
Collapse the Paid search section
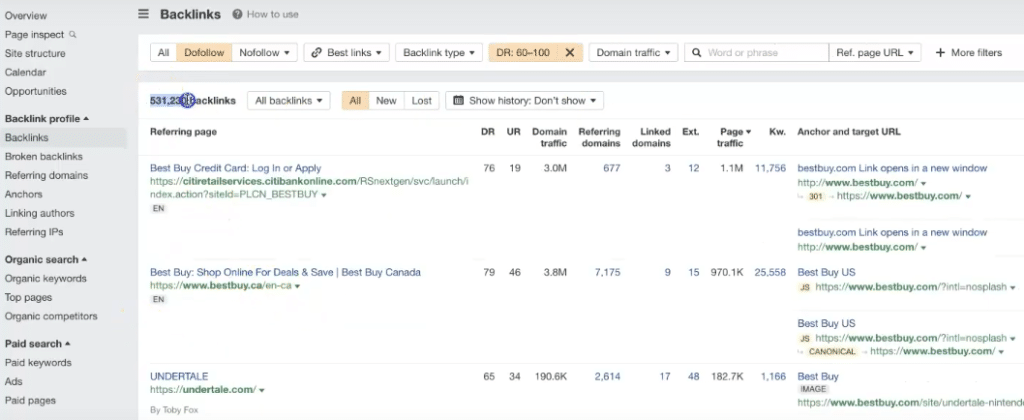(37, 344)
